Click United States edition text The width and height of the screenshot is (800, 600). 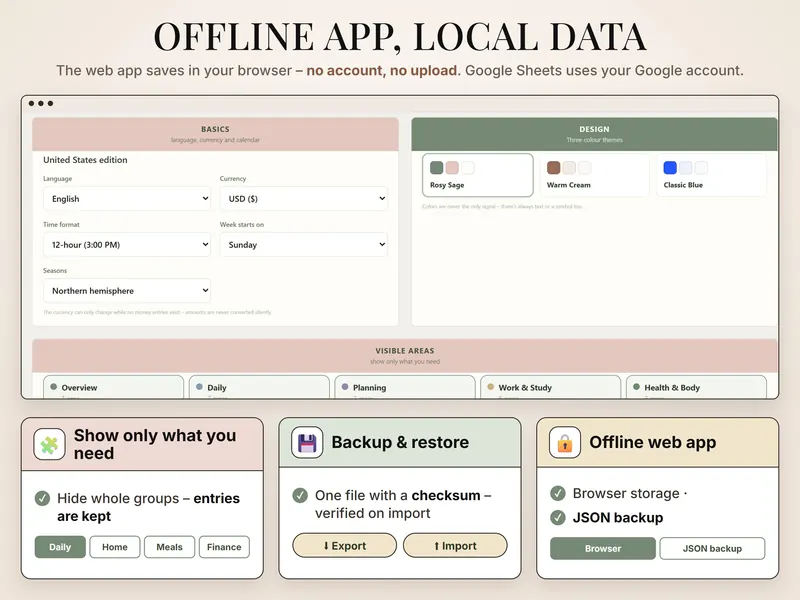[x=85, y=160]
